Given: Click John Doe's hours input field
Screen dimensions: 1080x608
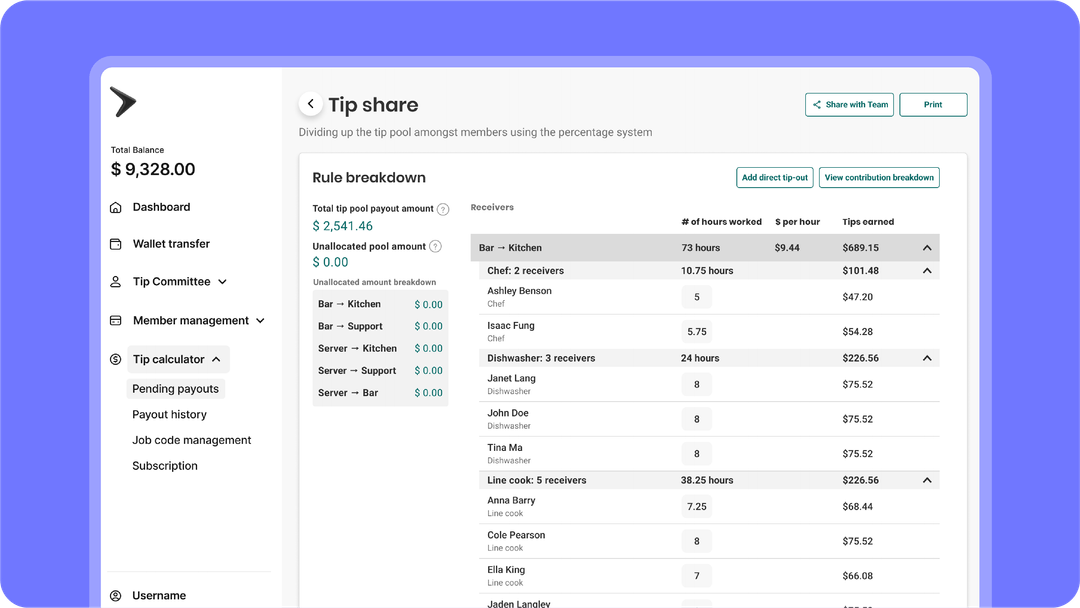Looking at the screenshot, I should [x=696, y=418].
